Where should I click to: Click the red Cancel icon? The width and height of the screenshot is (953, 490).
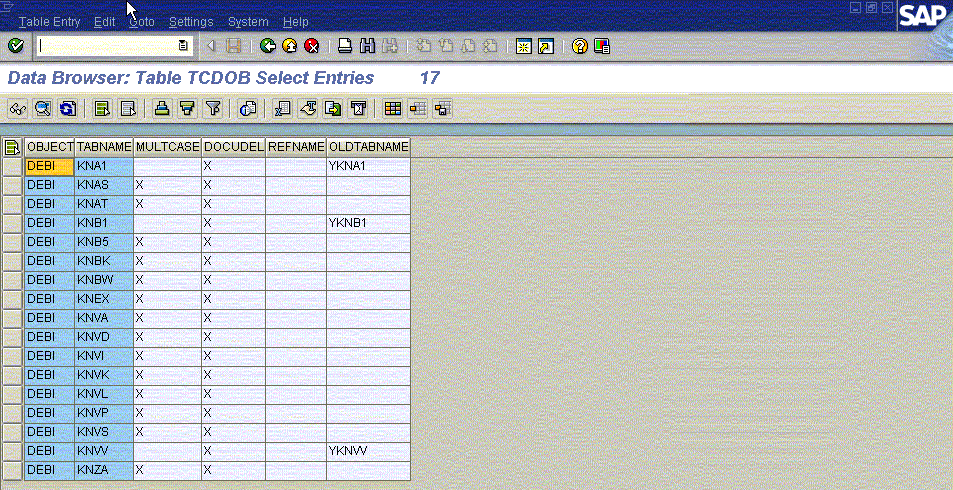(312, 46)
